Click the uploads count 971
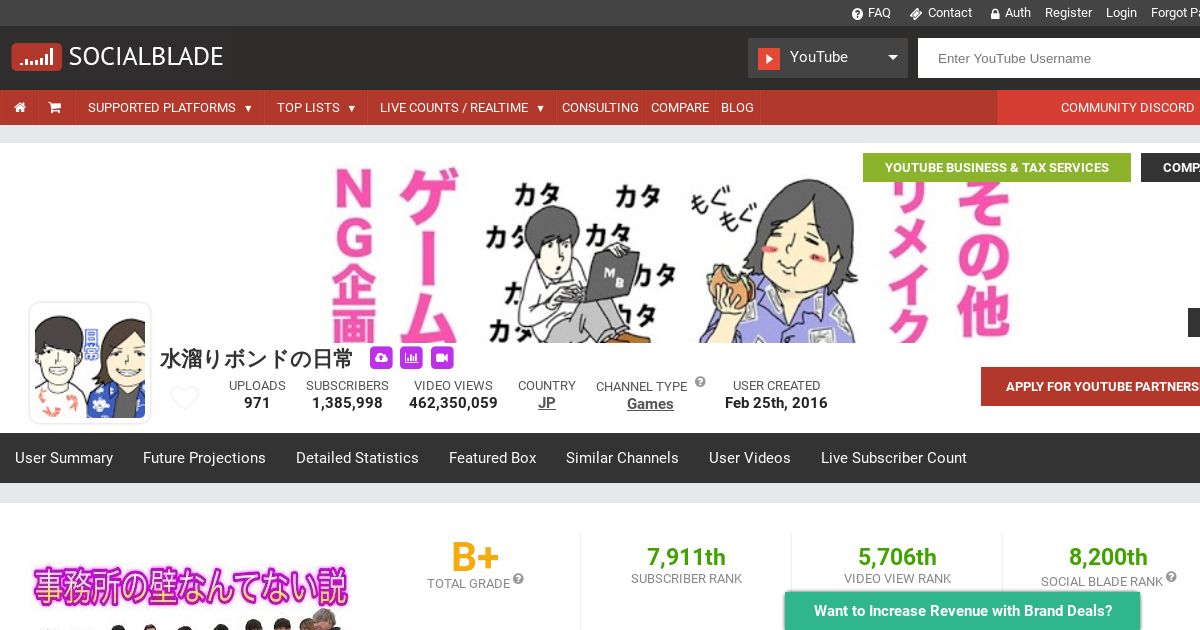The width and height of the screenshot is (1200, 630). 257,403
